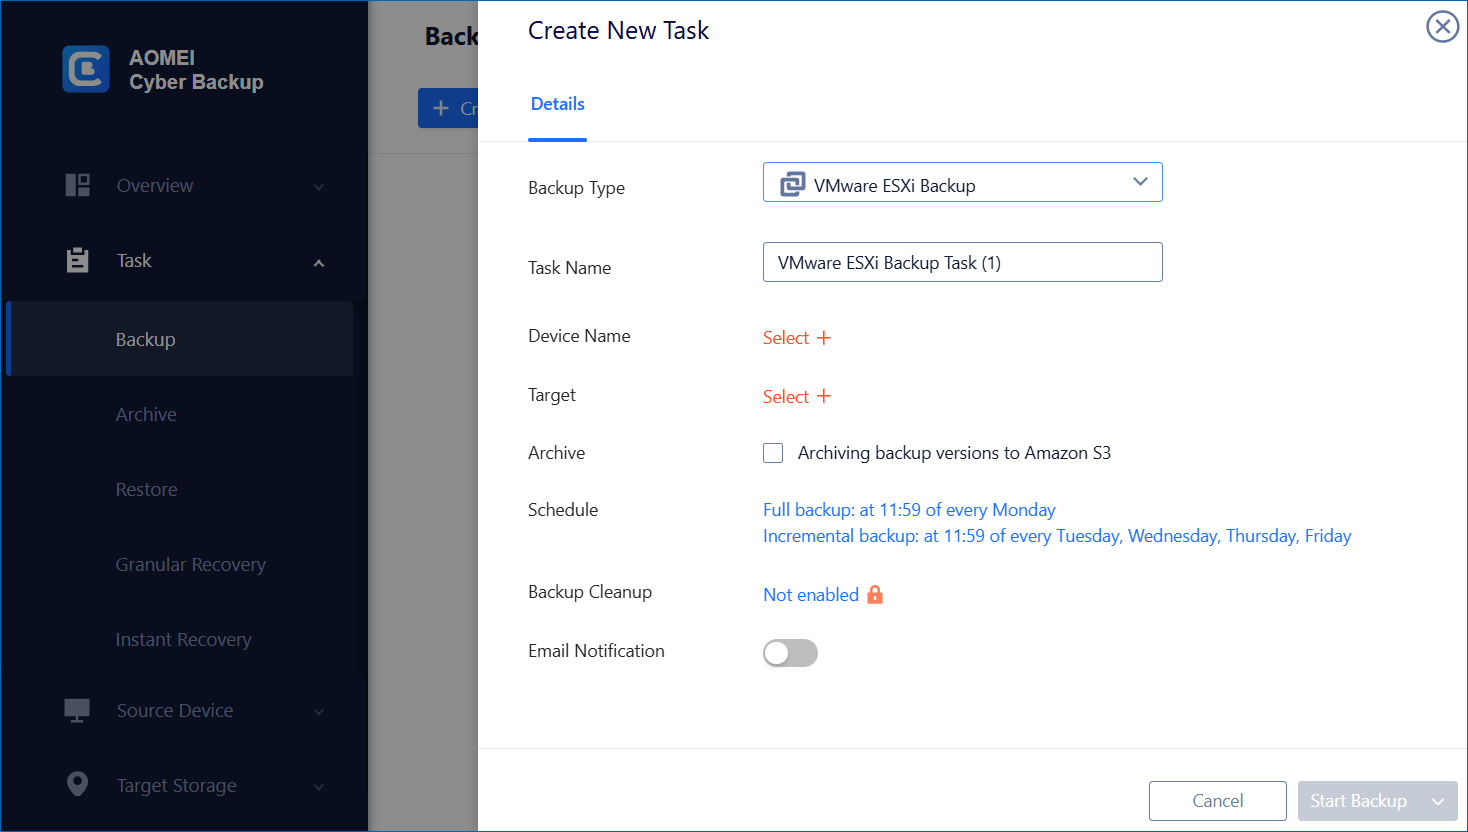Open Instant Recovery in the sidebar
This screenshot has width=1468, height=832.
183,639
